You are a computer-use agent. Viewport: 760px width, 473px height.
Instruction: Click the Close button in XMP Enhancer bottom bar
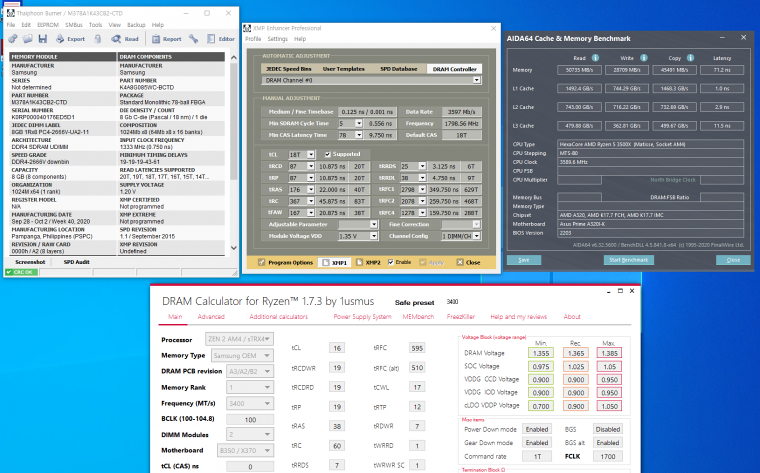[x=468, y=262]
